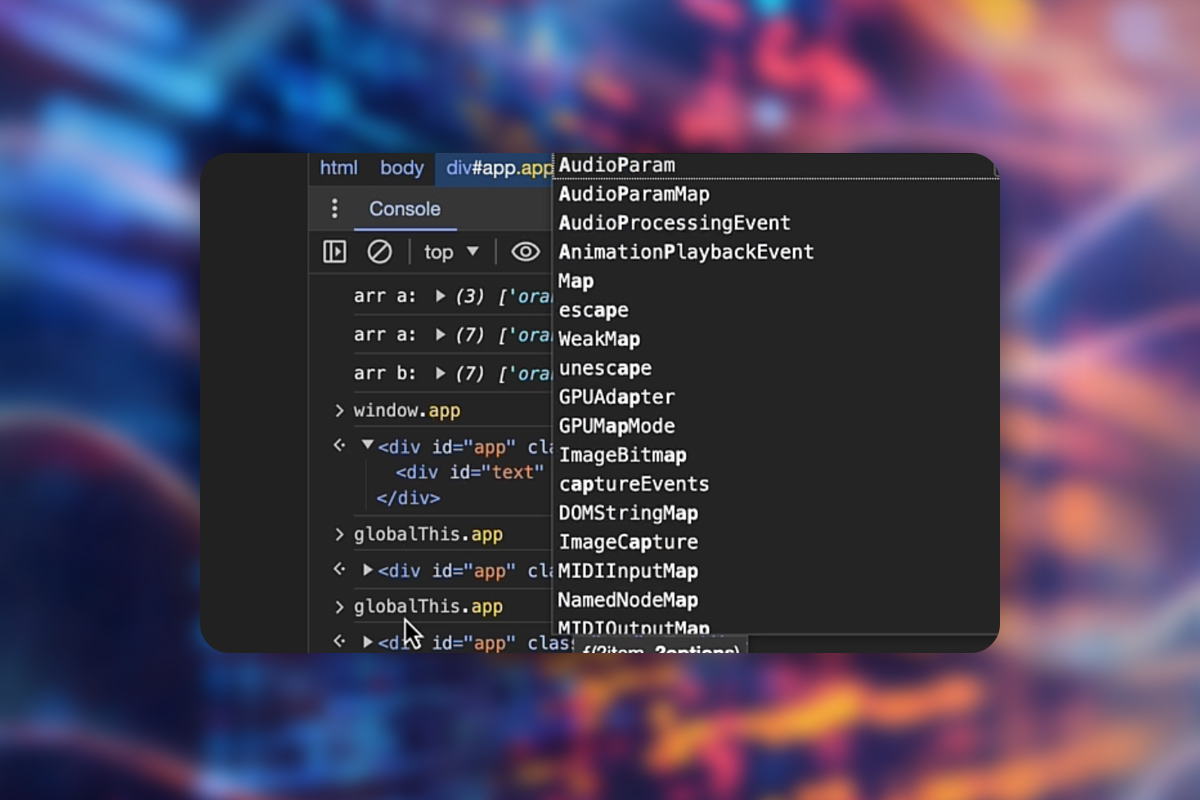This screenshot has width=1200, height=800.
Task: Choose the MIDIInputMap suggestion
Action: pos(775,571)
